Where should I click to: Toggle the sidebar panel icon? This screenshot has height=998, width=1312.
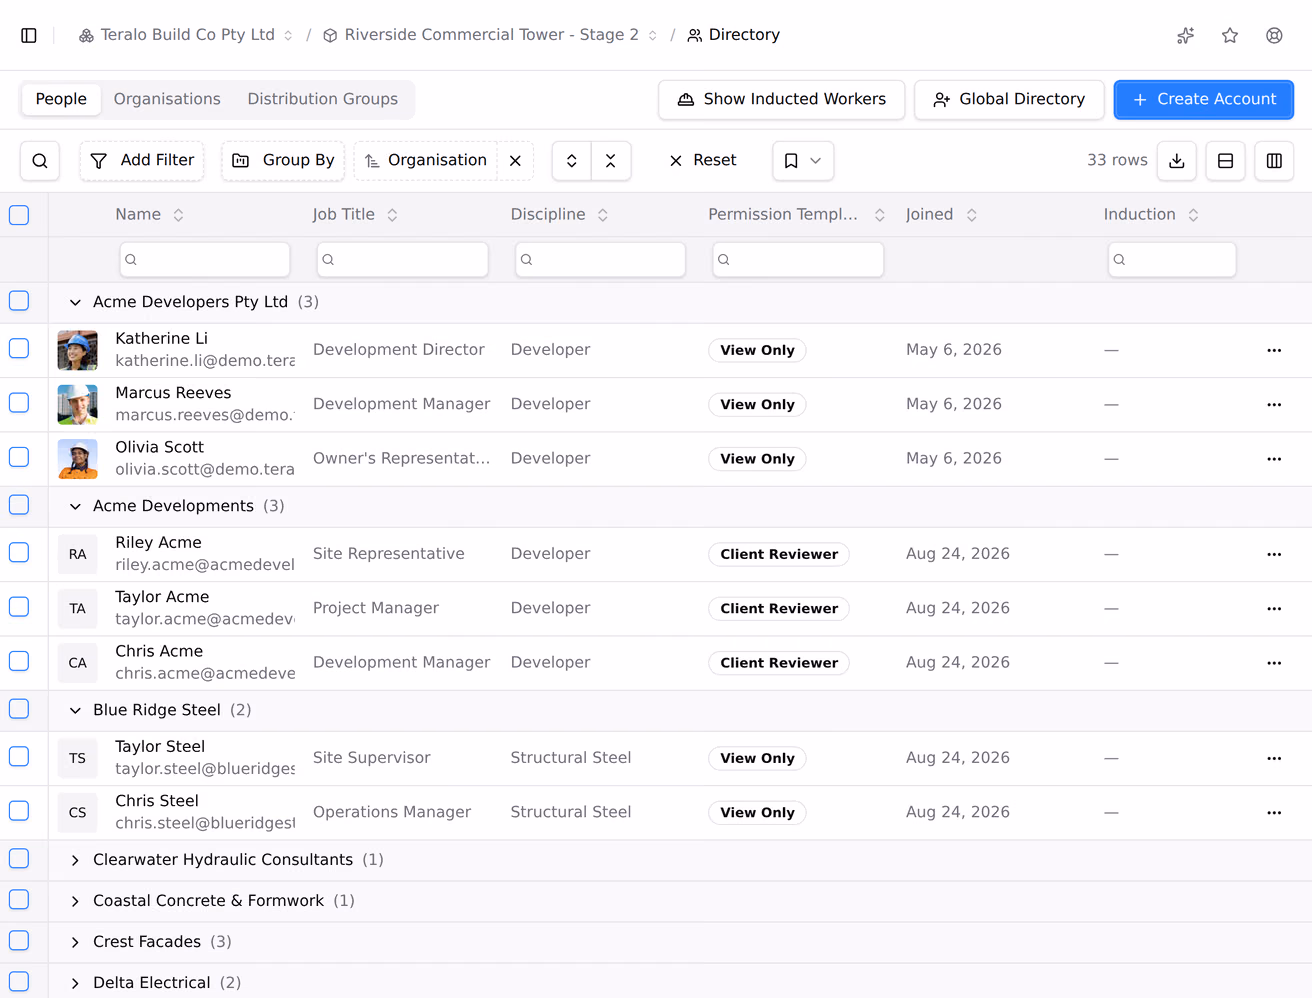(x=29, y=35)
